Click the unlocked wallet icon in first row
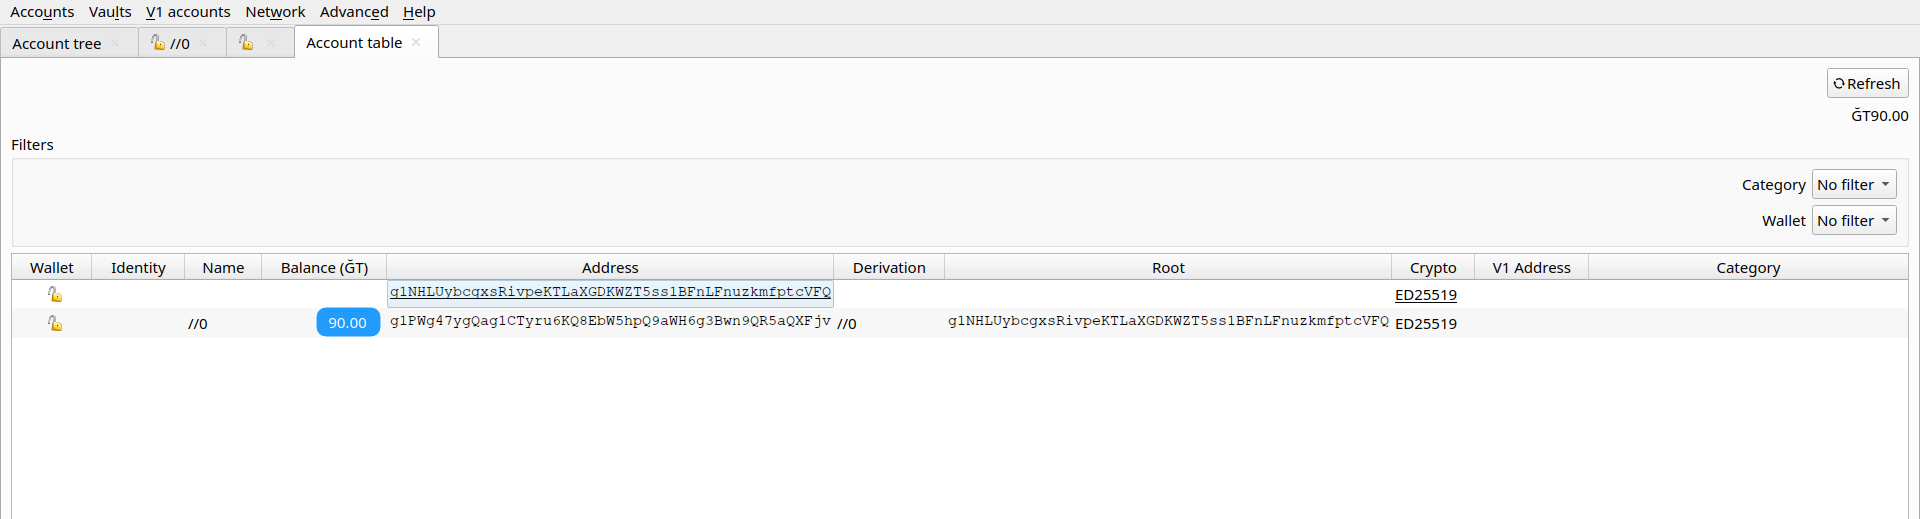 click(55, 294)
